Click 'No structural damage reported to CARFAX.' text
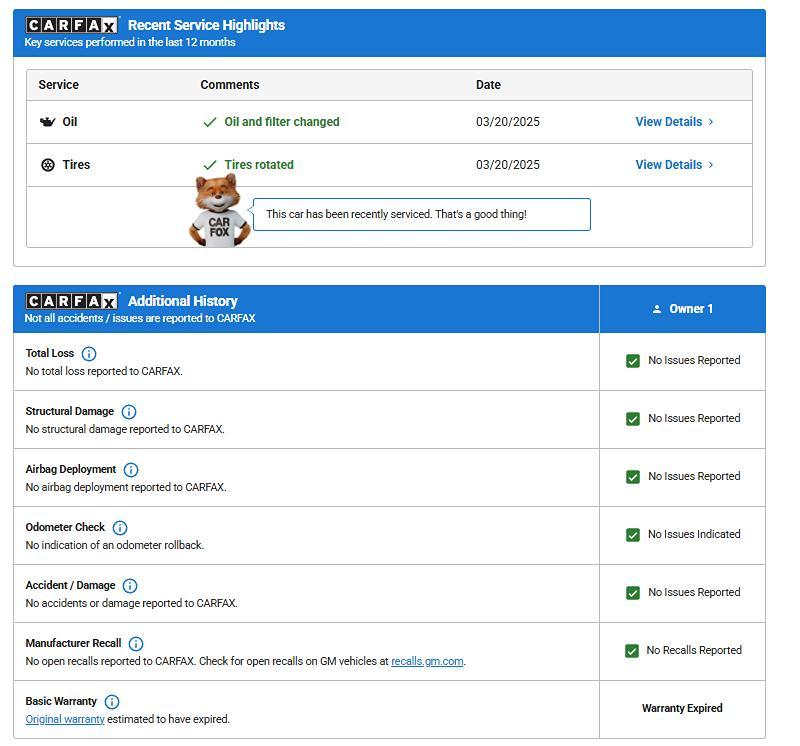800x746 pixels. point(125,430)
